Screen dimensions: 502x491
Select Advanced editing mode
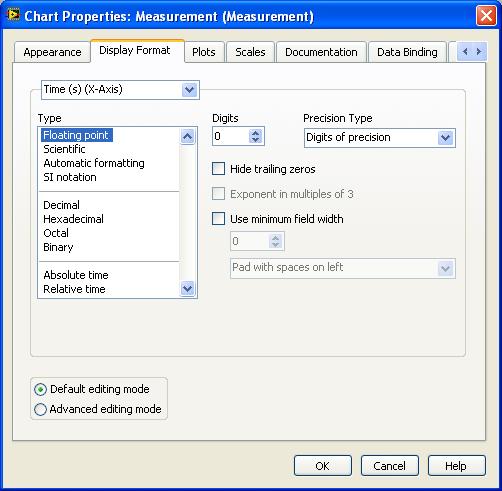tap(40, 409)
